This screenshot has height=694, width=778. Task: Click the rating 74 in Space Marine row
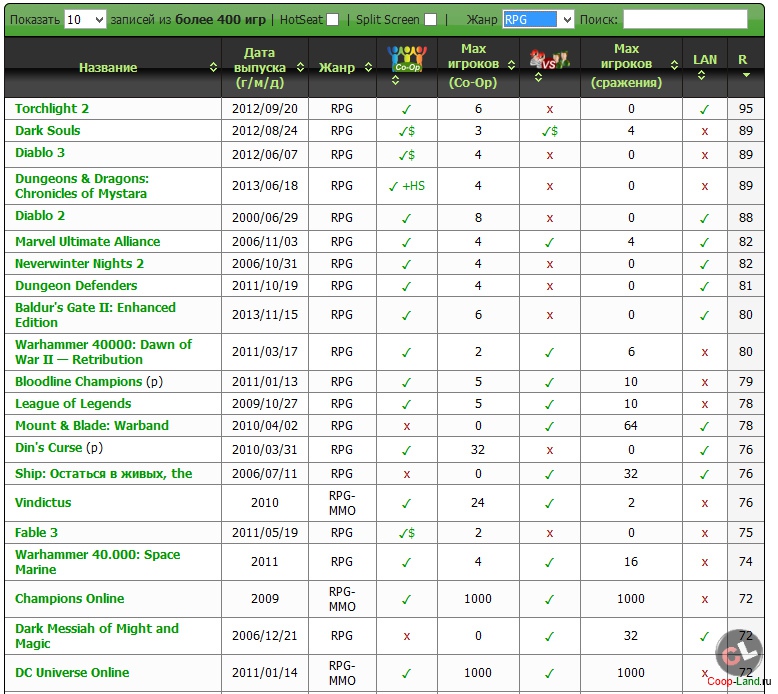coord(746,562)
